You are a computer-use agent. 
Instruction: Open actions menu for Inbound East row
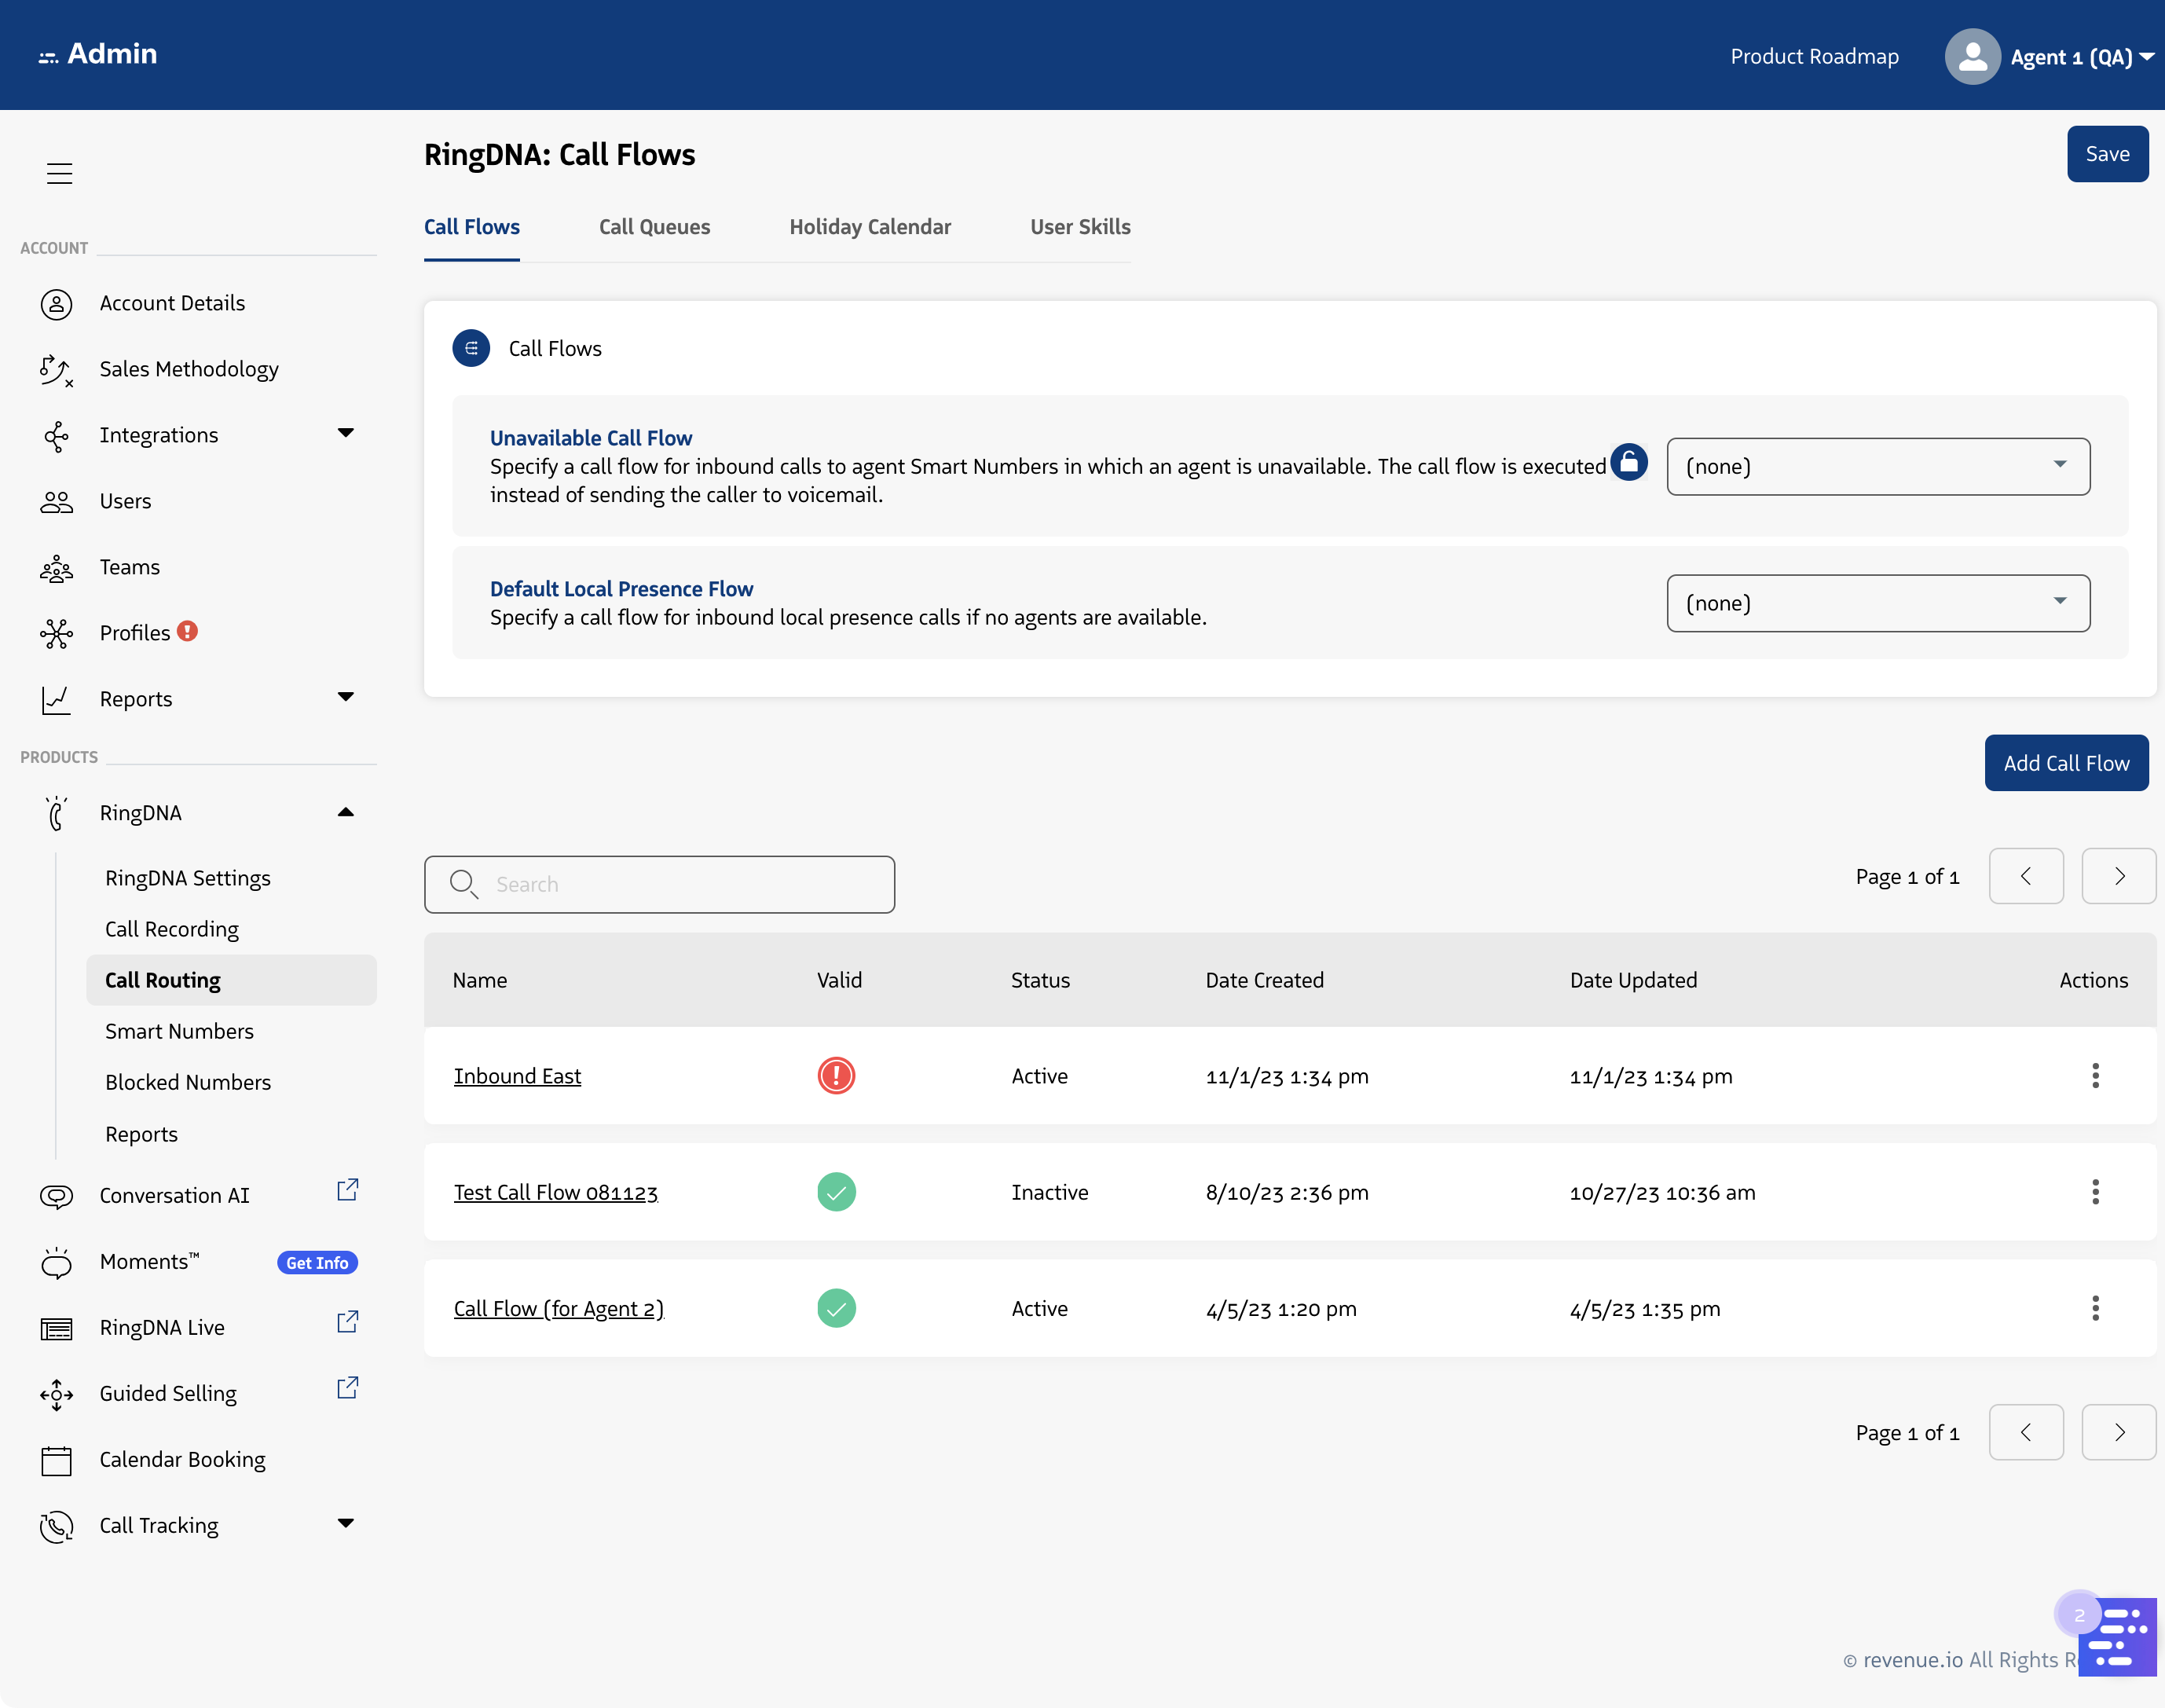tap(2095, 1076)
